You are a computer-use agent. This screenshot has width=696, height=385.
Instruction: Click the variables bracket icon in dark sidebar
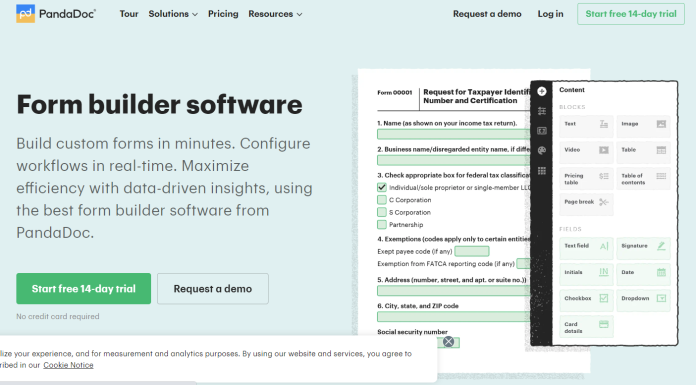click(x=542, y=131)
